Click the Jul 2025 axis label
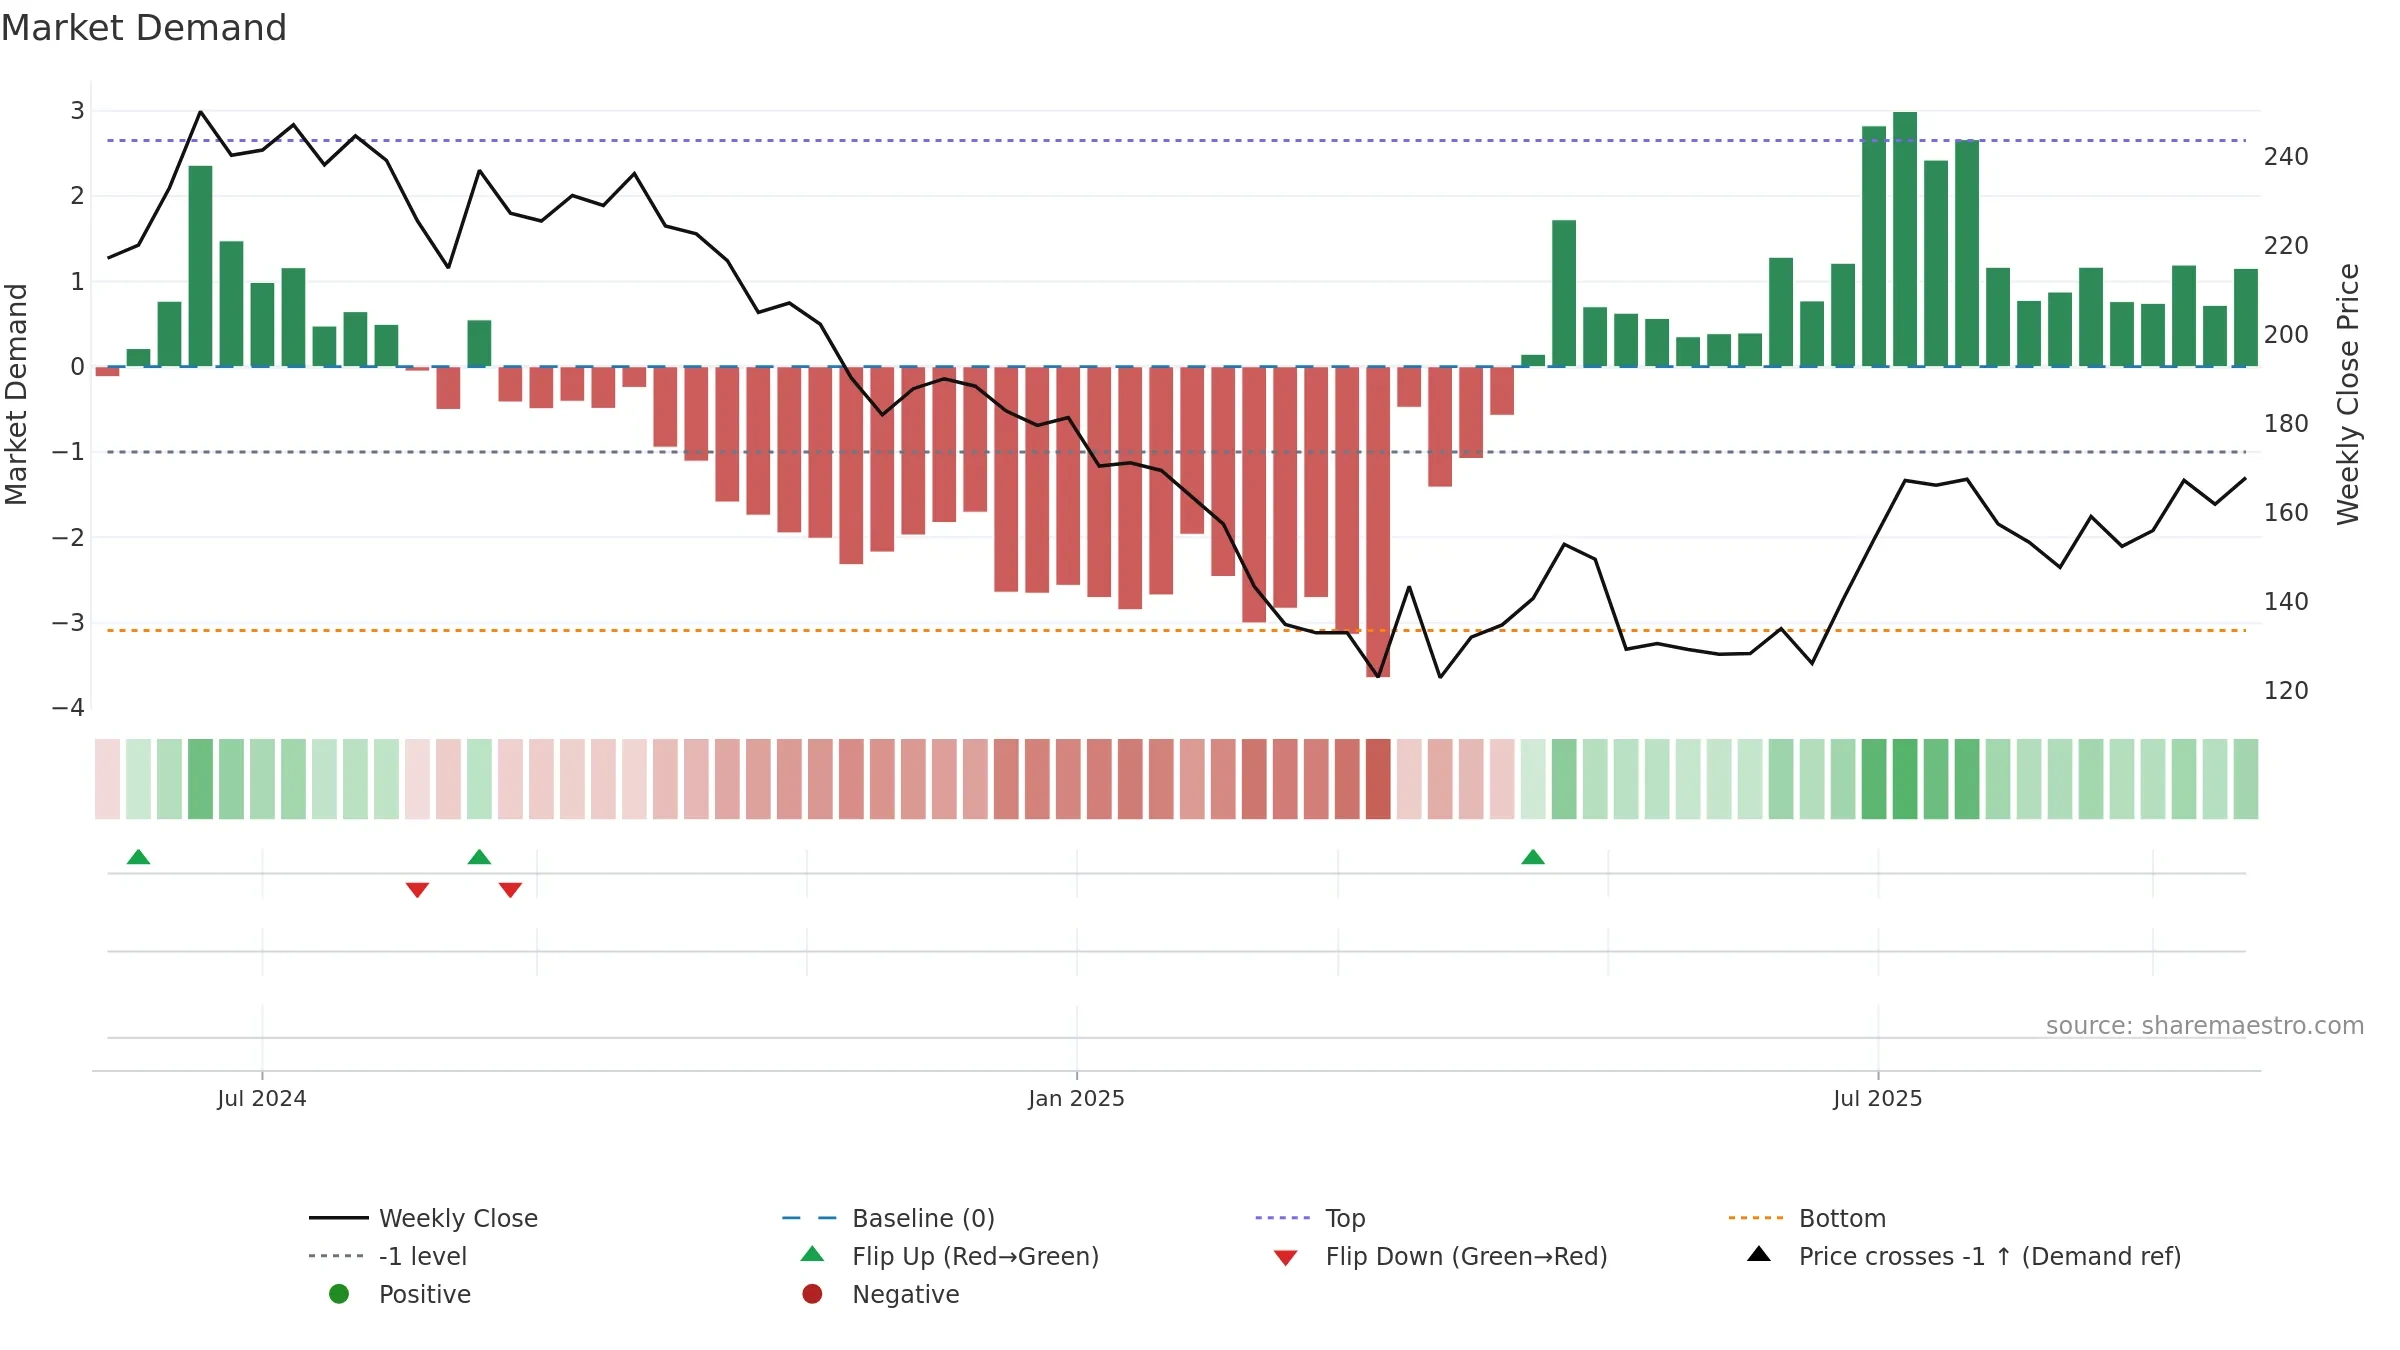Screen dimensions: 2400x1350 pos(1878,1099)
